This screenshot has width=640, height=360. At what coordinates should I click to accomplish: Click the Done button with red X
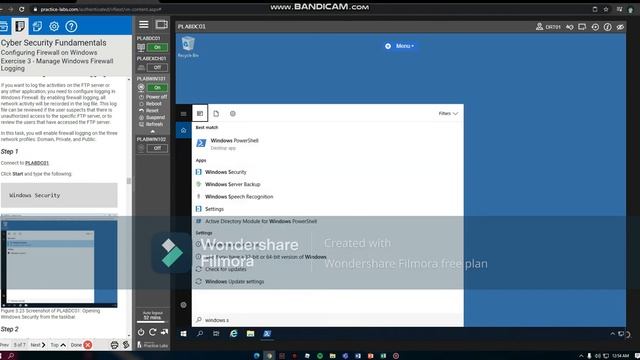81,345
